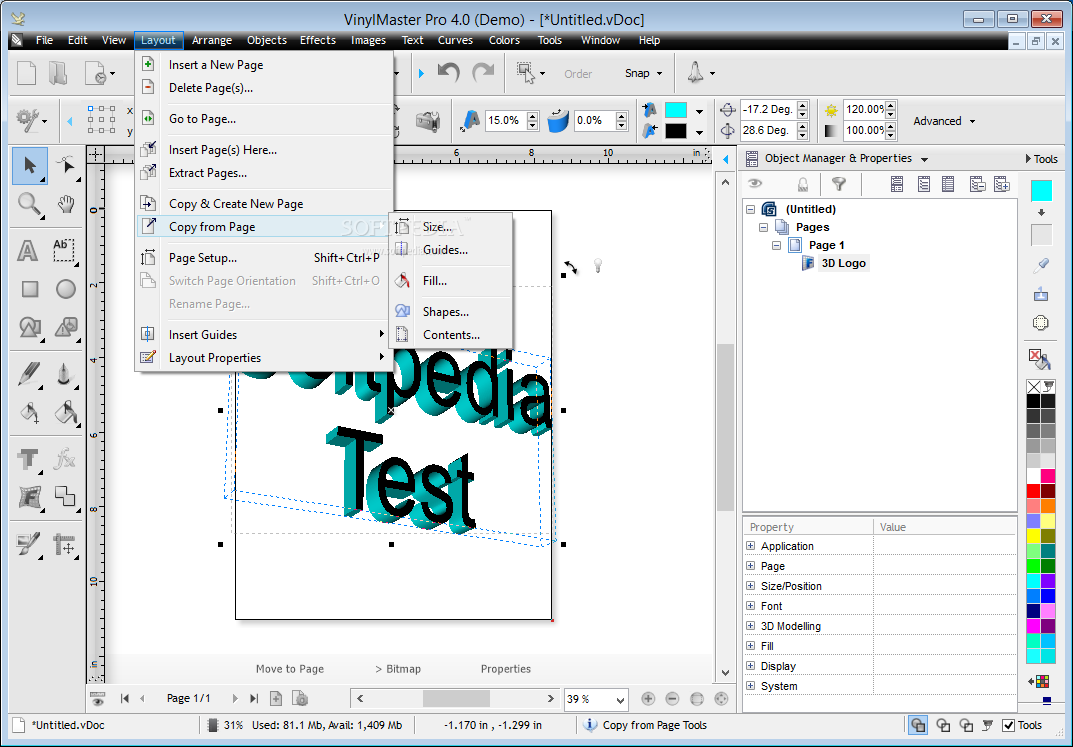Screen dimensions: 1073x747
Task: Open the Effects menu
Action: click(x=318, y=40)
